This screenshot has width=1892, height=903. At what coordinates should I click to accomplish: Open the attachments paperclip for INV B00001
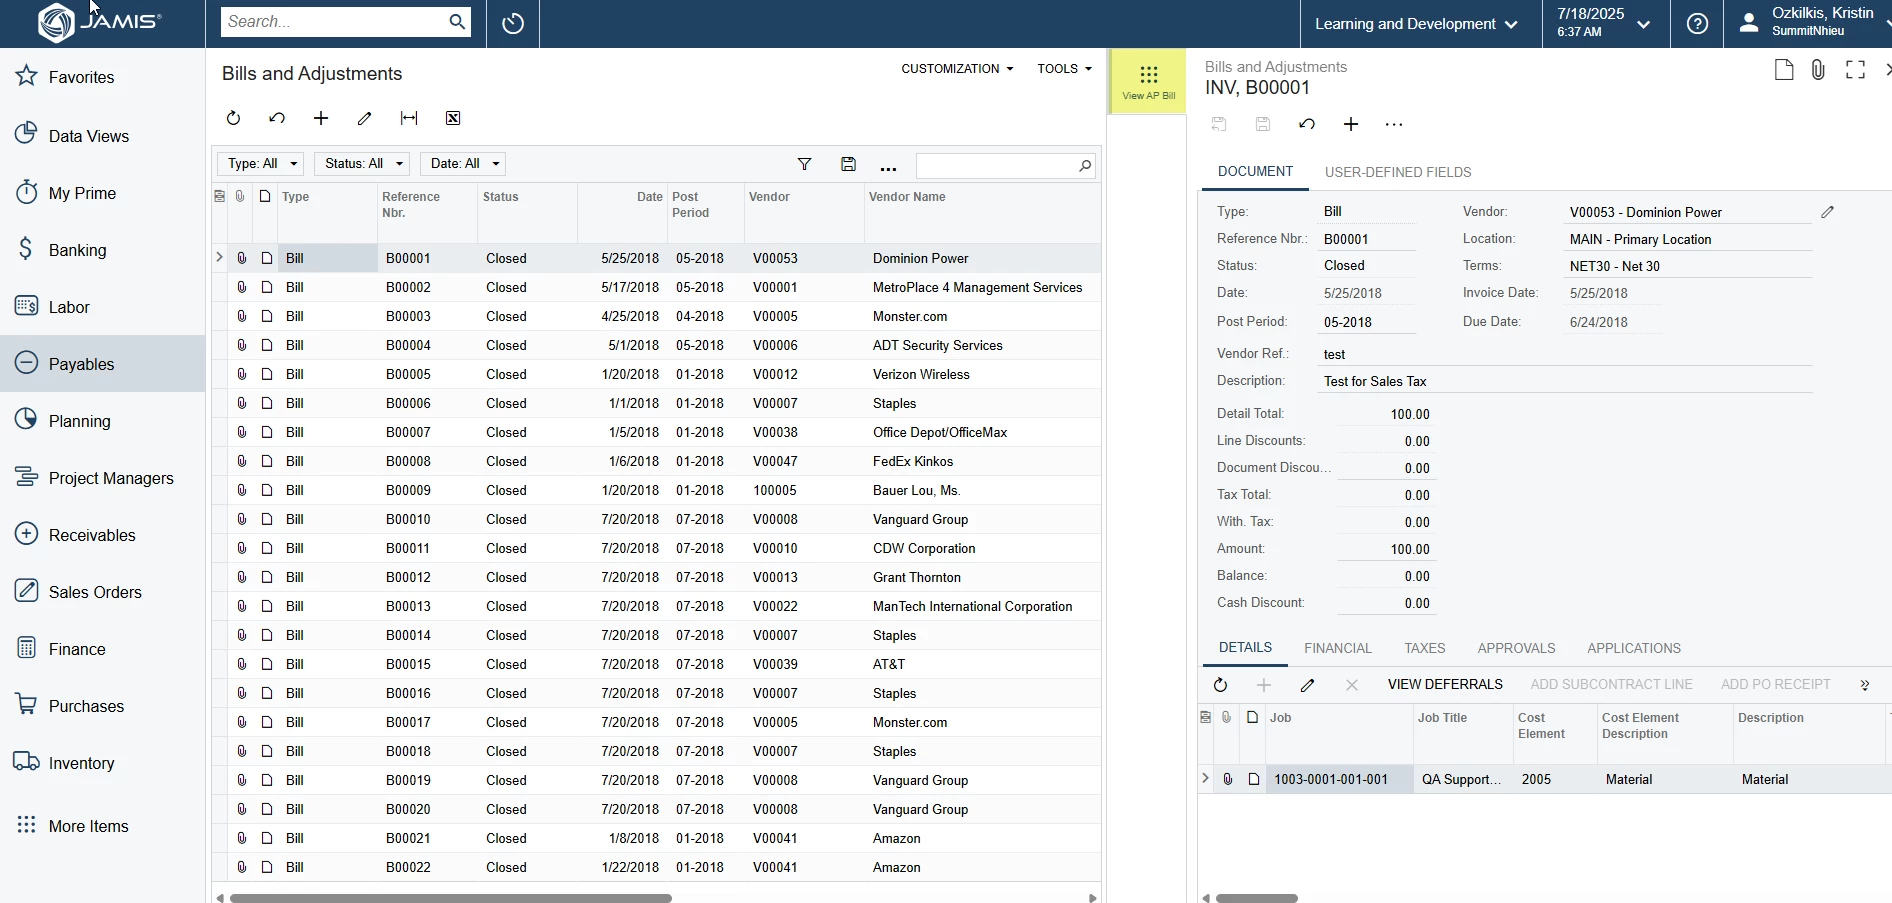pos(1818,70)
